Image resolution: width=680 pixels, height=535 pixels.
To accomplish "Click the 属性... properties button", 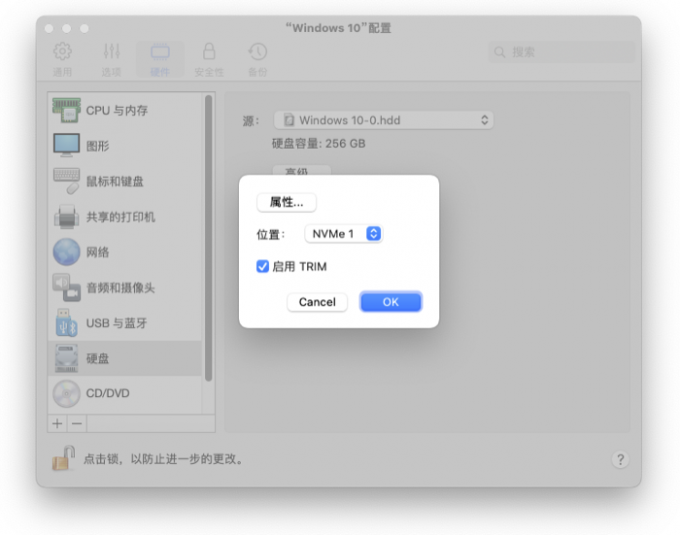I will coord(286,202).
